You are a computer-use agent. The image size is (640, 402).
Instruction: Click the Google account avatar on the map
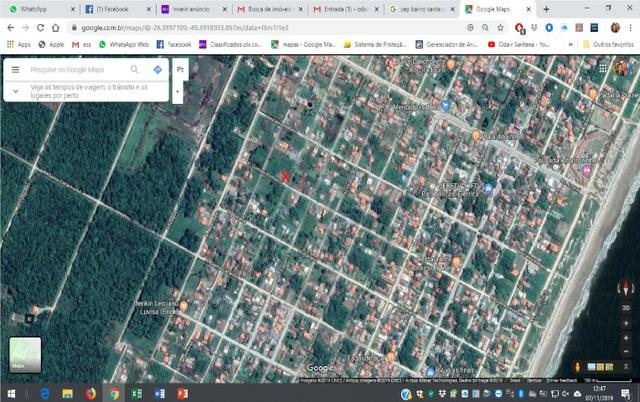tap(622, 68)
